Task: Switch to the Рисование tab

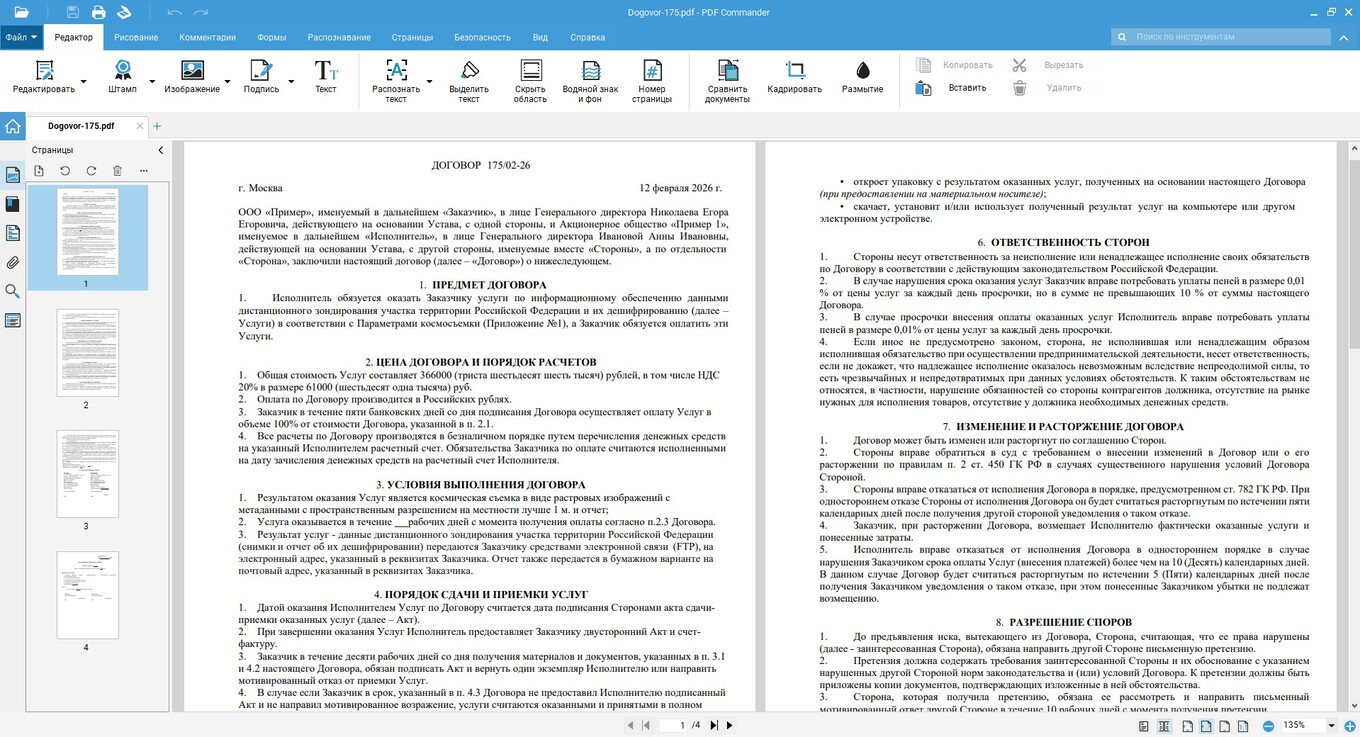Action: pyautogui.click(x=136, y=37)
